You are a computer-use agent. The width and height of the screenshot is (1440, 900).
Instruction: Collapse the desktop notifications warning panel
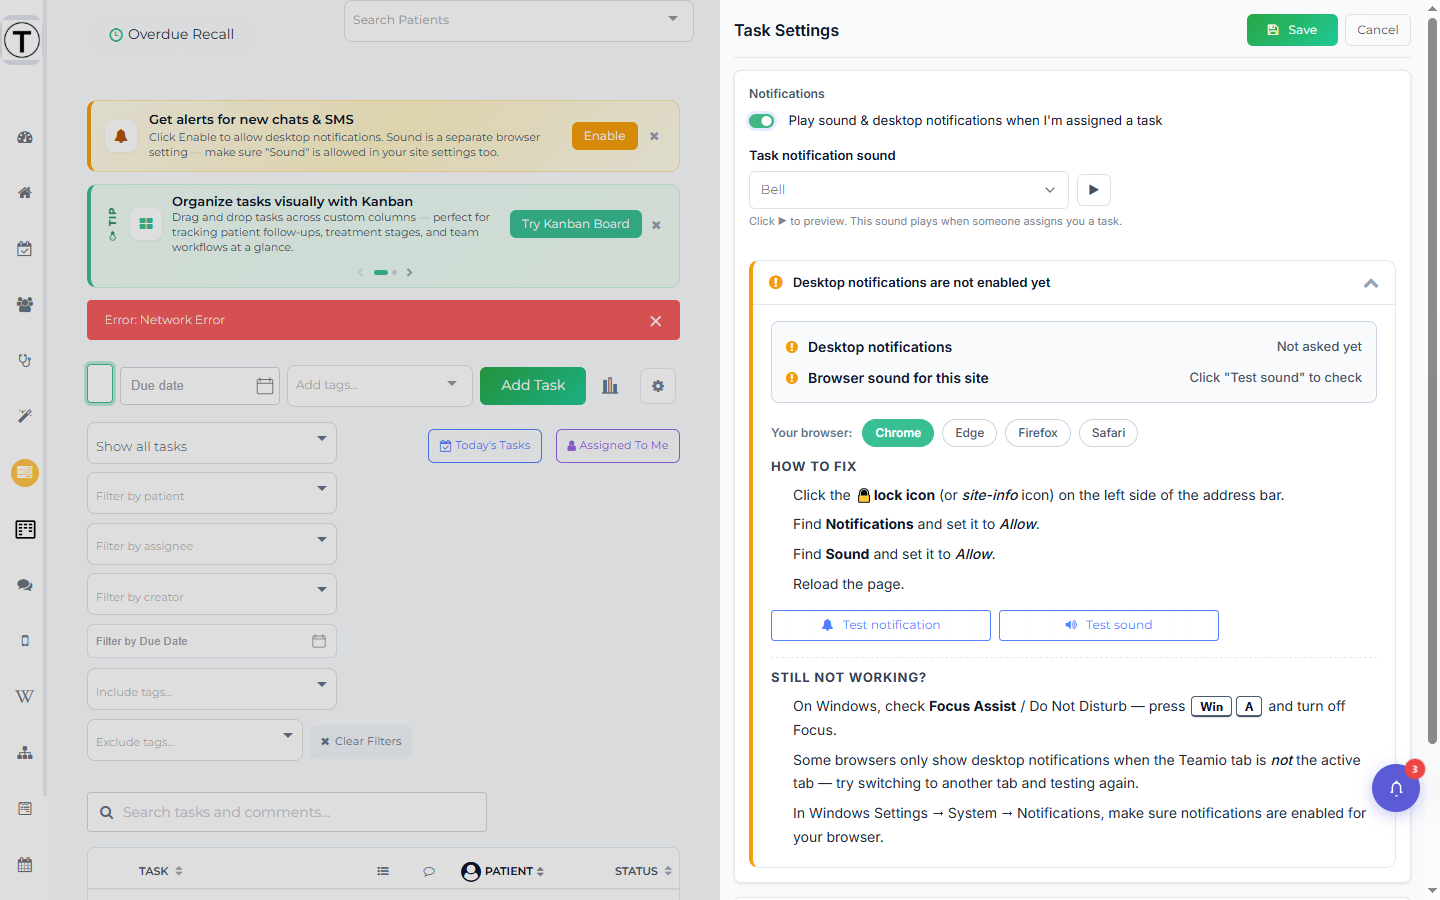click(x=1371, y=283)
